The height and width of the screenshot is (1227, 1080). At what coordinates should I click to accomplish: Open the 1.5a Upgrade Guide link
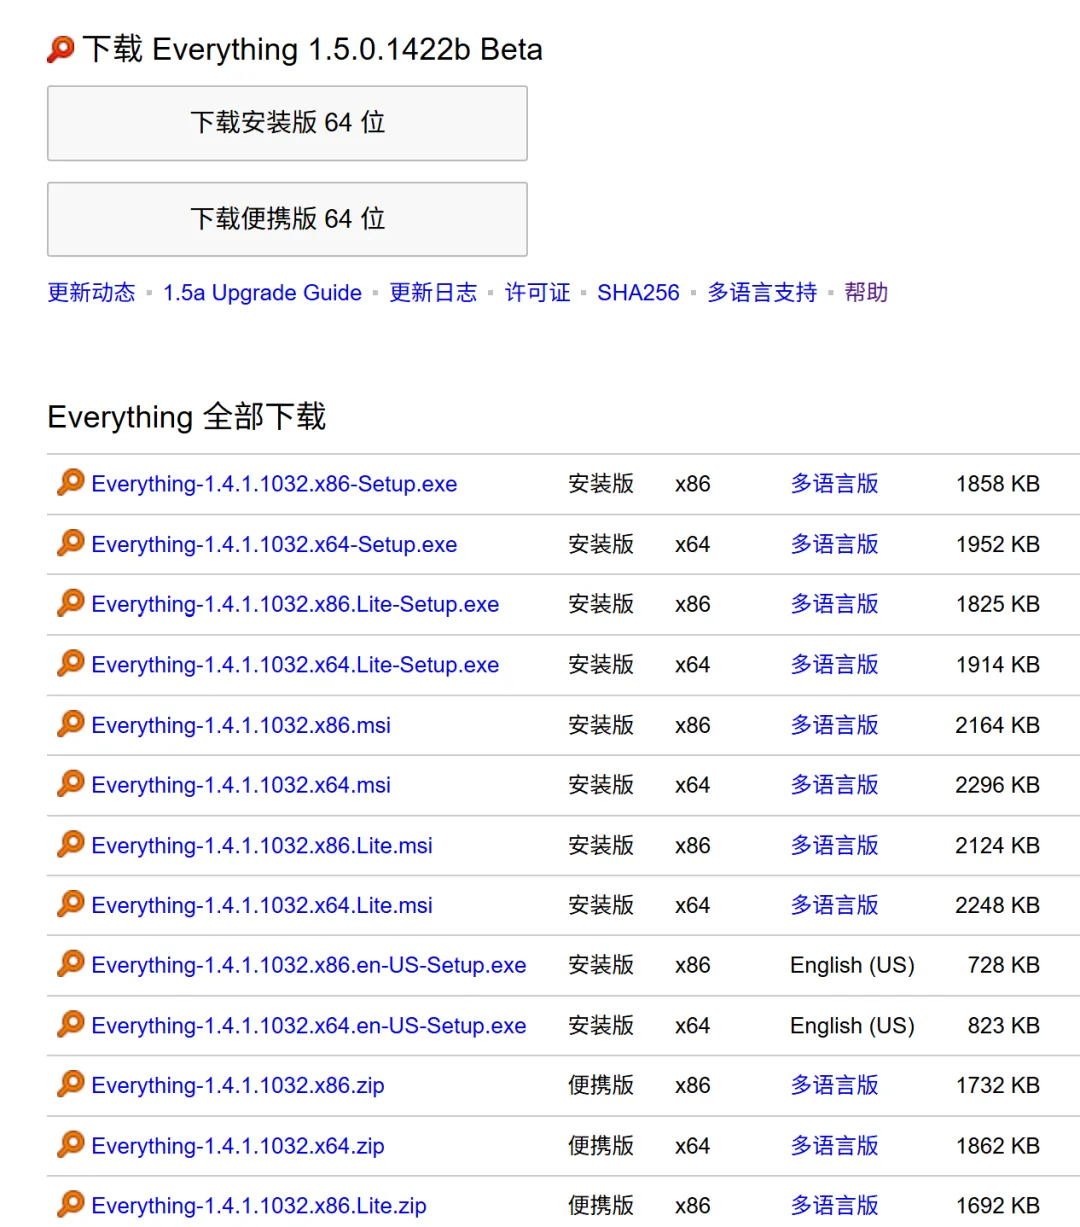(263, 293)
